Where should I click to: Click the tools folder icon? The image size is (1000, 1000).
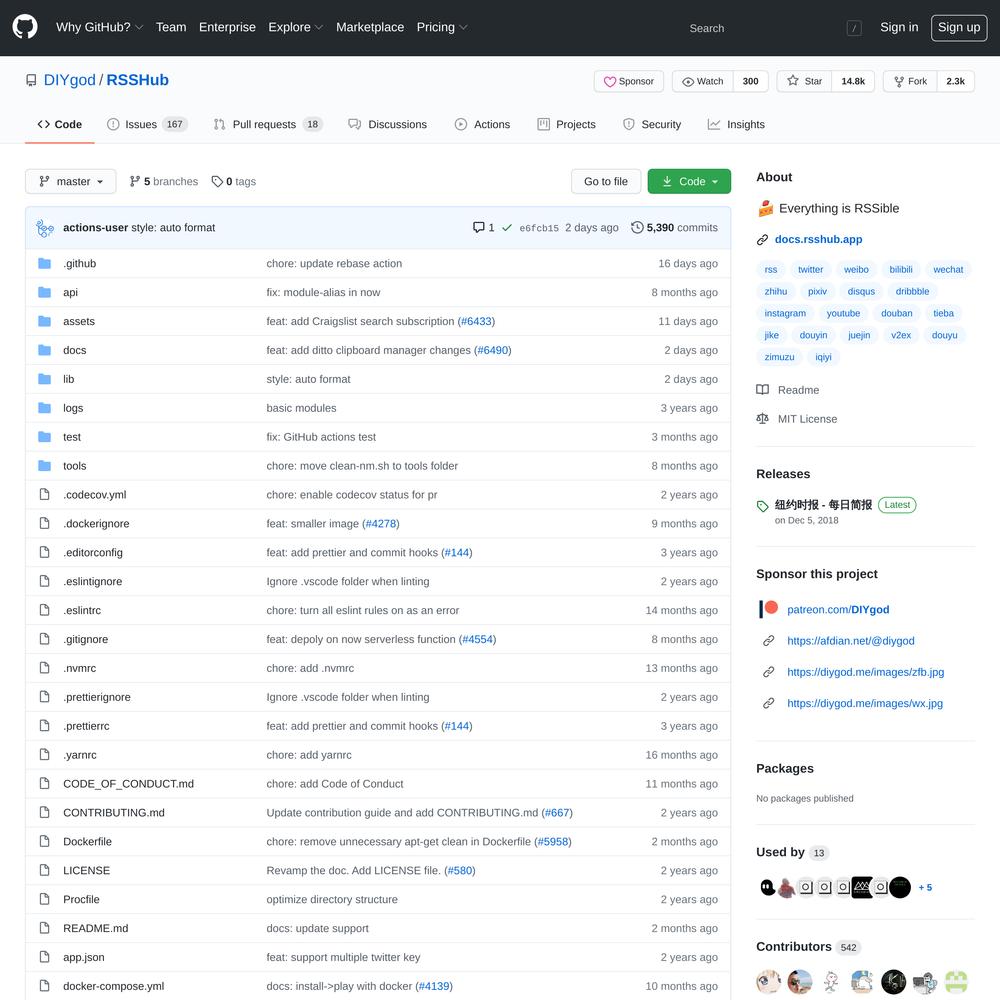pos(45,466)
